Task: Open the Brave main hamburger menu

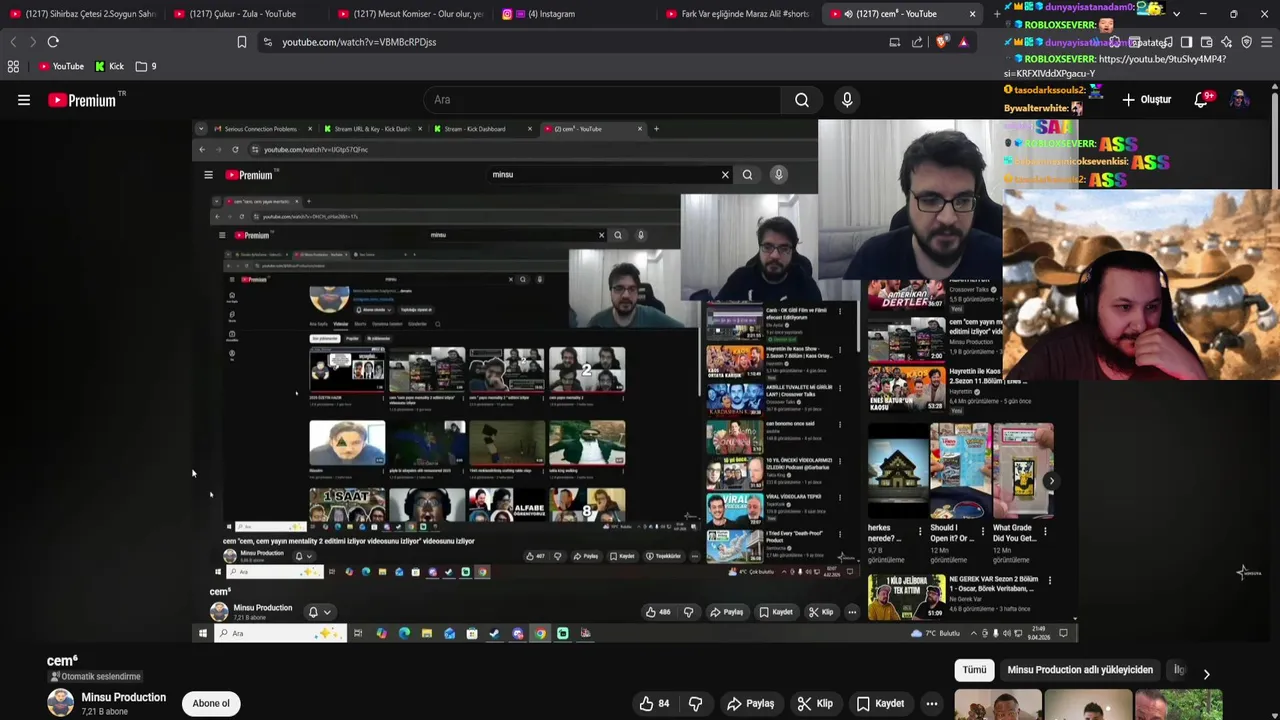Action: [1267, 42]
